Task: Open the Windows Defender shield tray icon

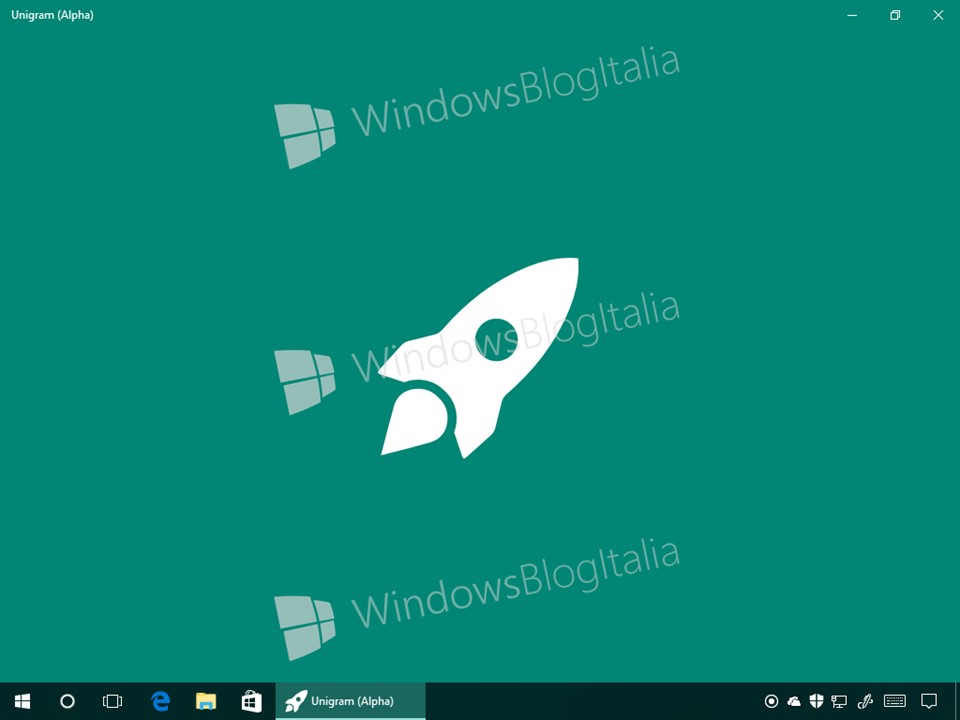Action: 816,701
